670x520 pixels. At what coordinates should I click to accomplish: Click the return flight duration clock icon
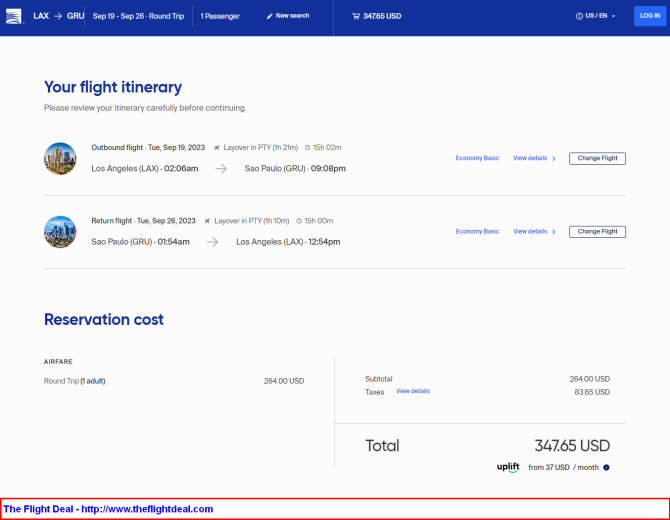click(299, 221)
